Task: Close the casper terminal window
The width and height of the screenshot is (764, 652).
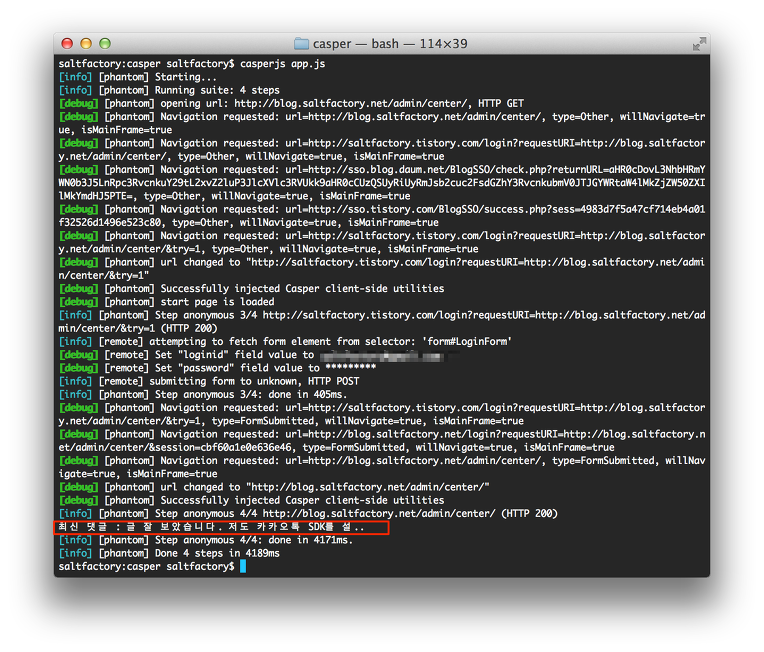Action: (x=67, y=43)
